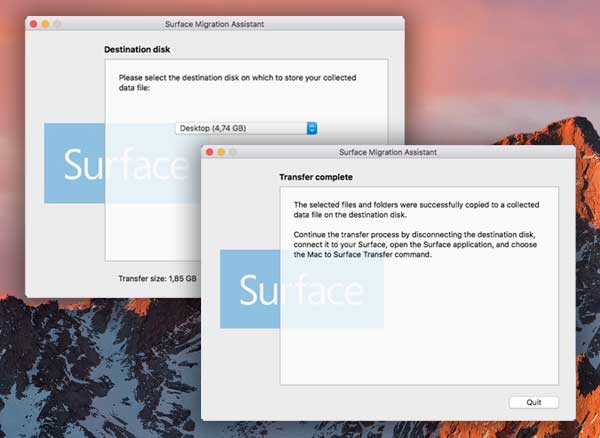Open the Desktop (4,74 GB) destination dropdown
The width and height of the screenshot is (600, 438).
tap(246, 128)
